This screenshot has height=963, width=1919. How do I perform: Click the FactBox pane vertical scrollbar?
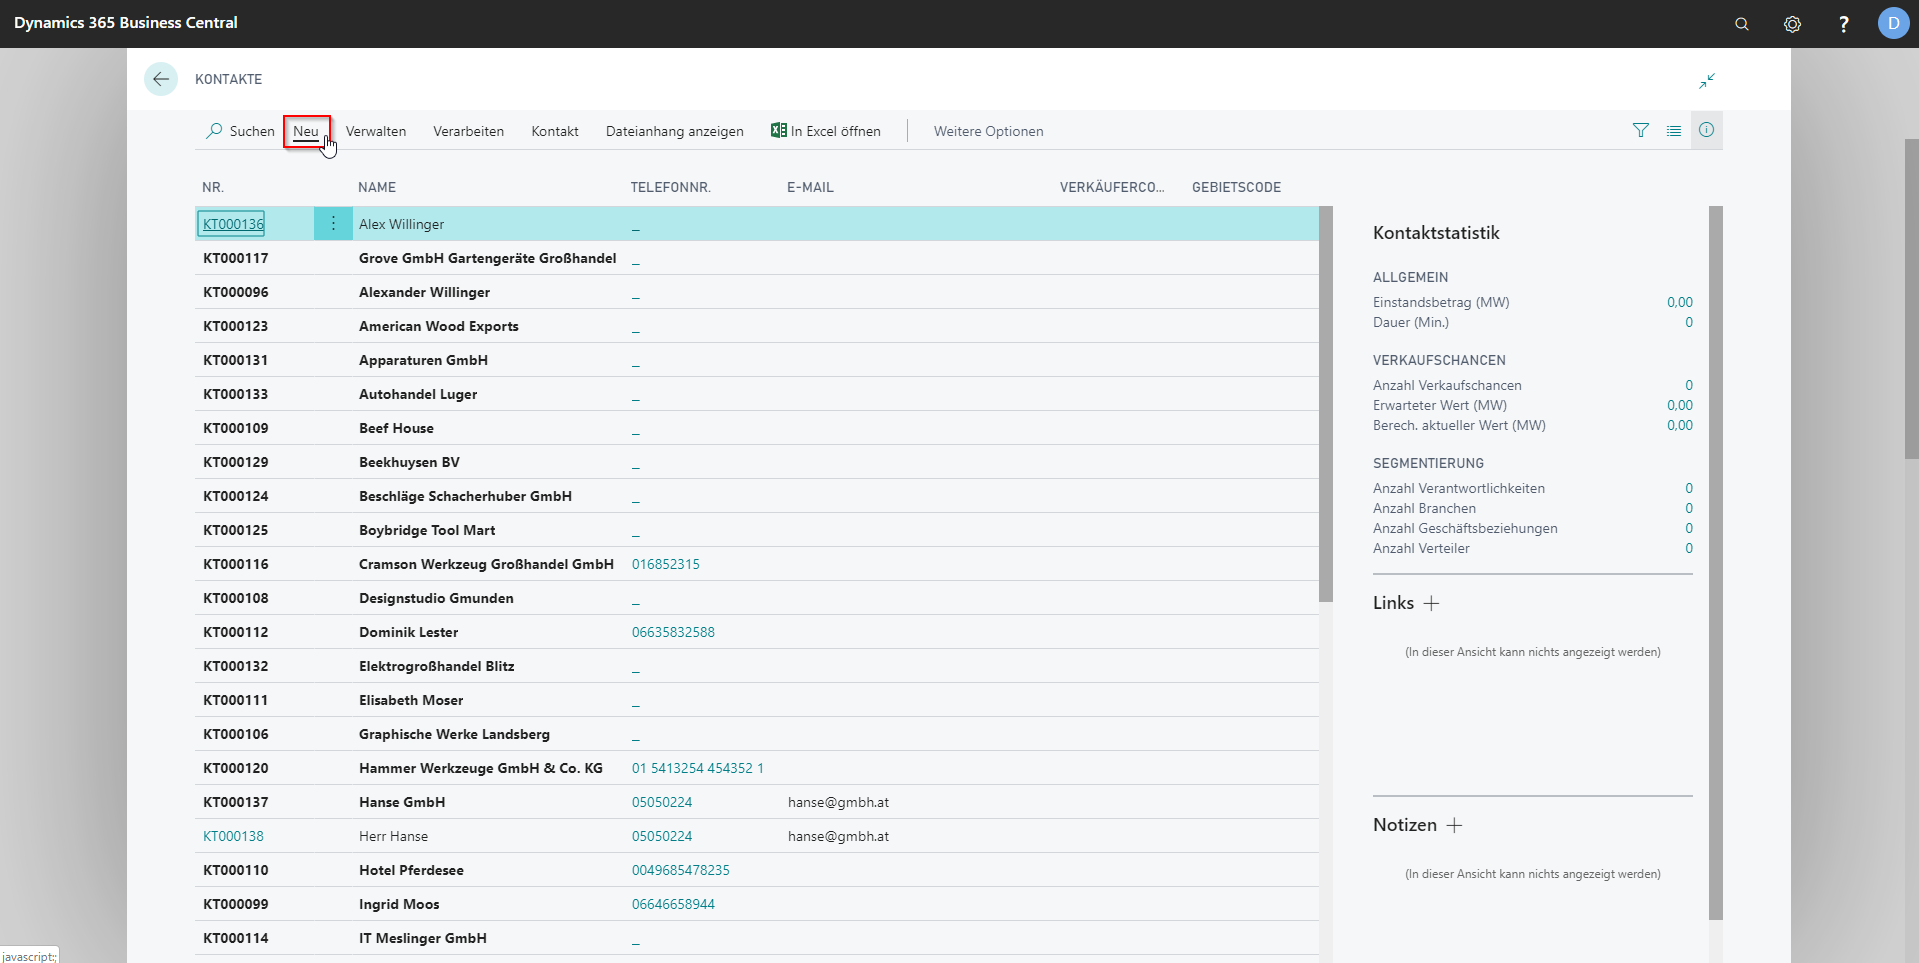click(1716, 563)
